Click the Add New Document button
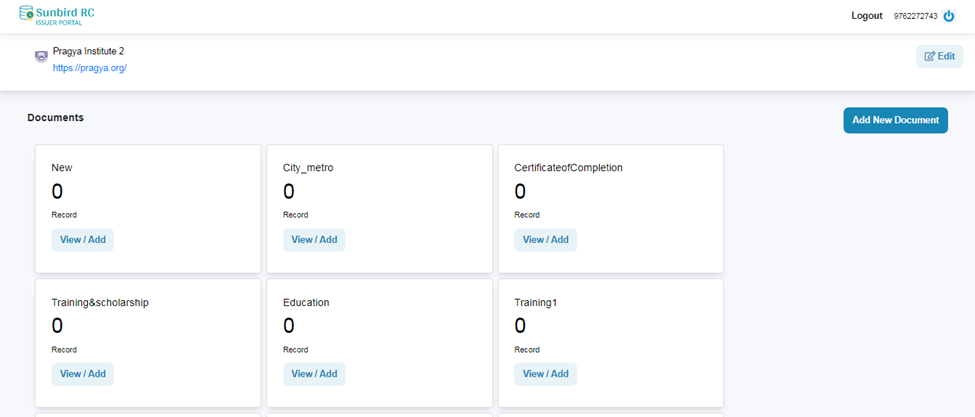 click(895, 120)
